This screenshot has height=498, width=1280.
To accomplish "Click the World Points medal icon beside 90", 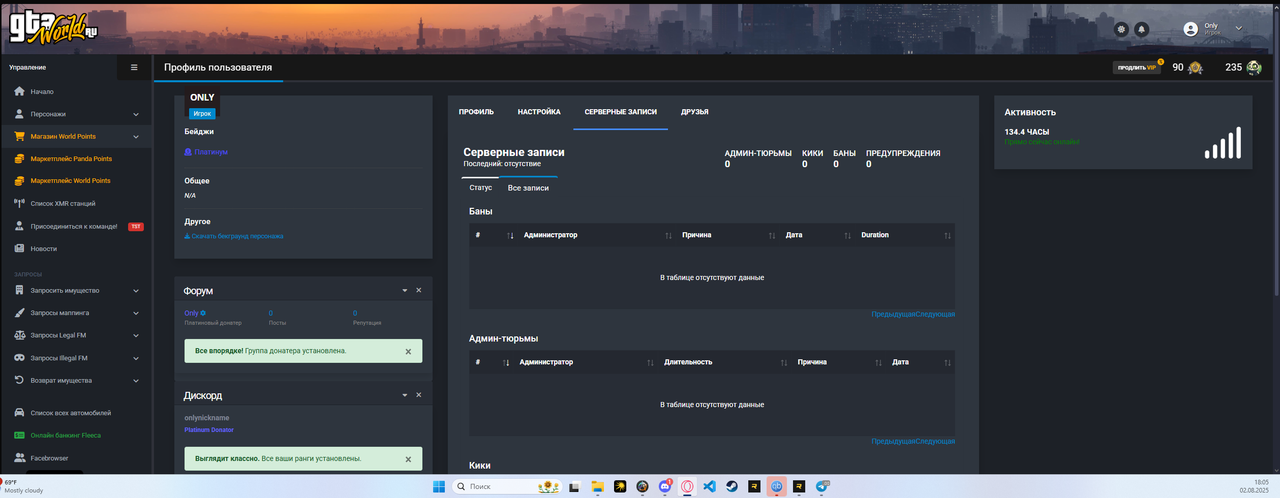I will click(x=1195, y=68).
